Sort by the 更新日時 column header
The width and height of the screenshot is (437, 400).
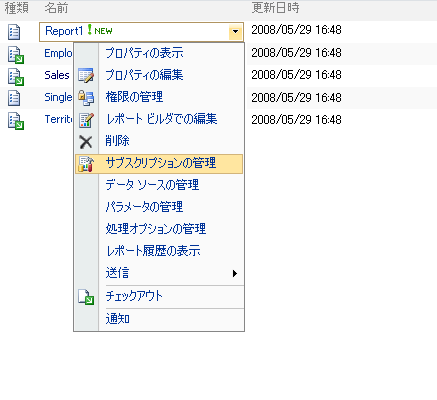(275, 8)
